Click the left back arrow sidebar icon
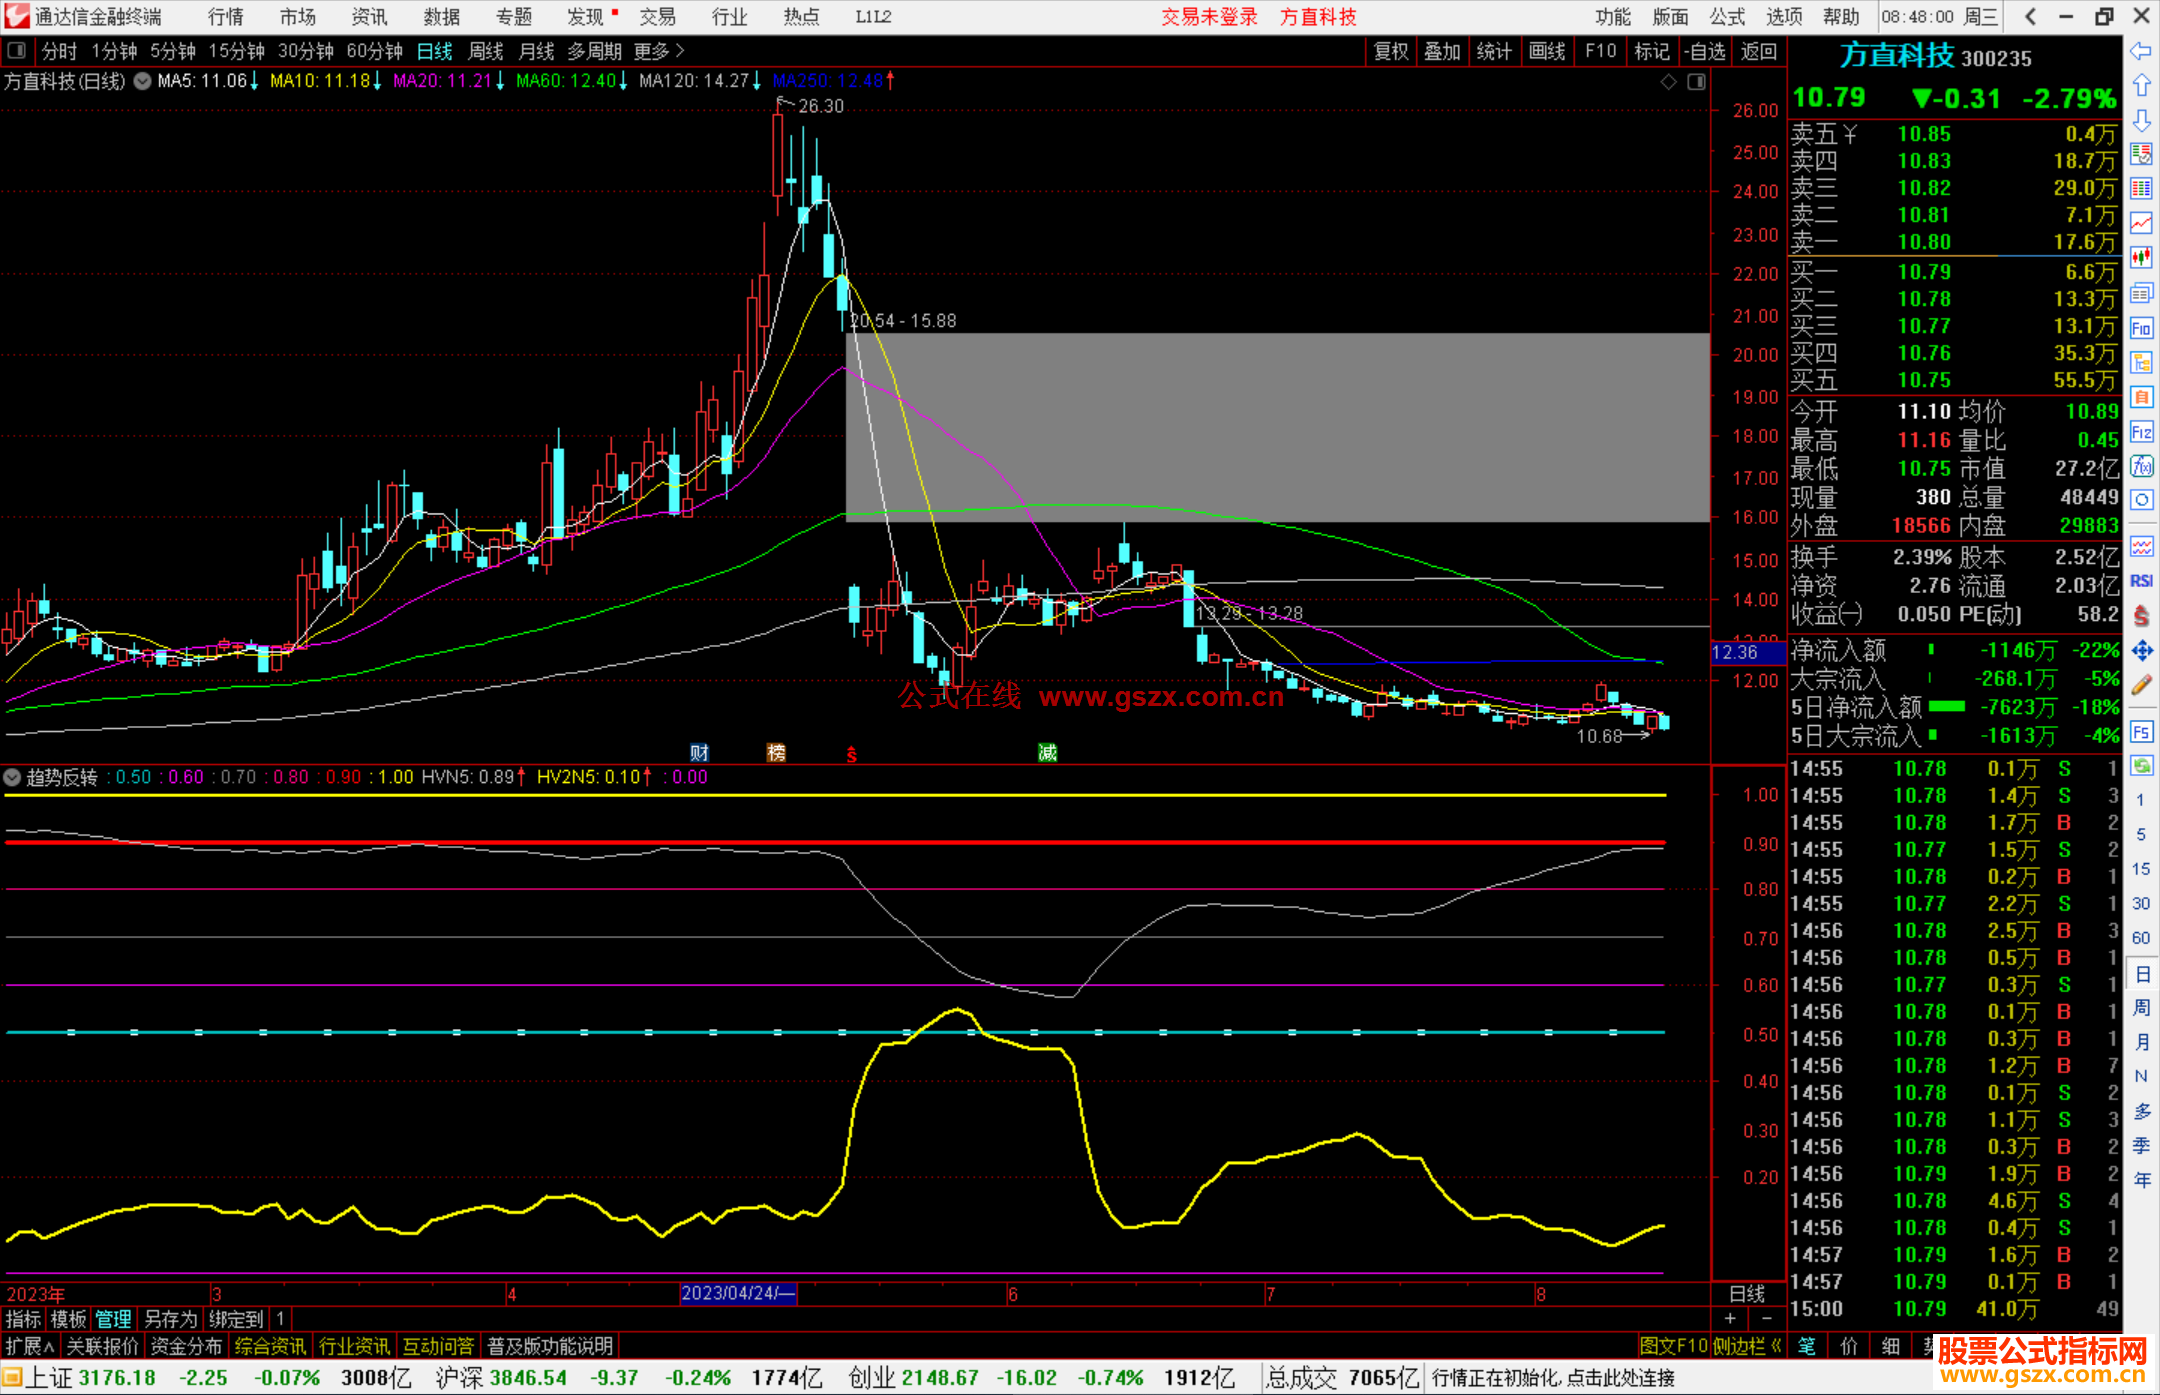 tap(2141, 51)
